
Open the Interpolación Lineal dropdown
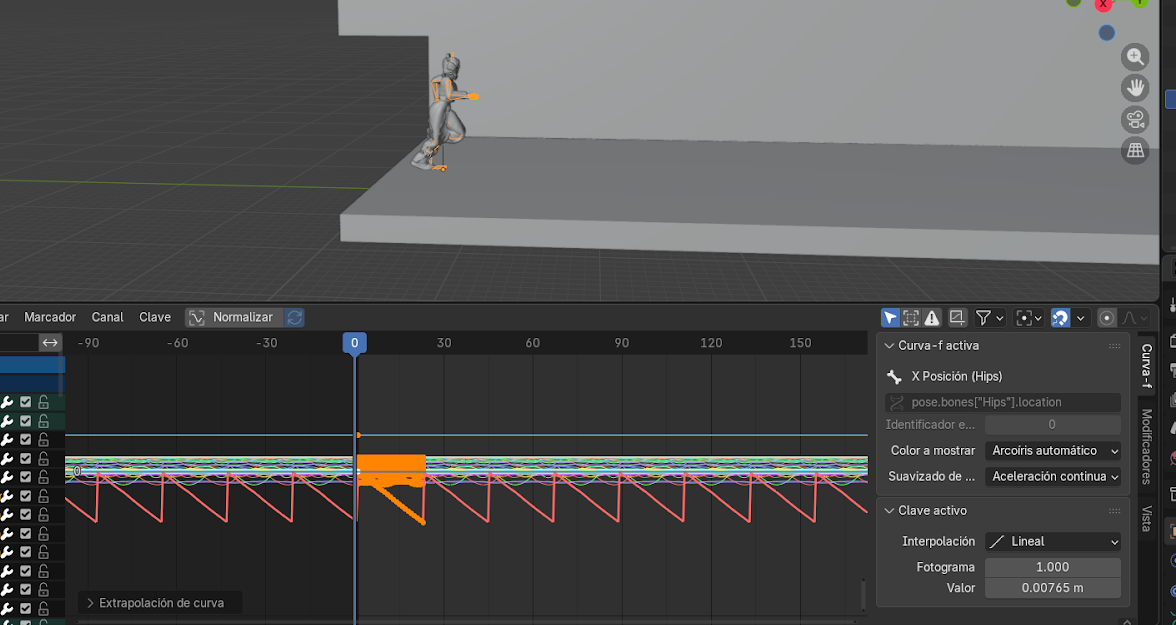[x=1052, y=541]
